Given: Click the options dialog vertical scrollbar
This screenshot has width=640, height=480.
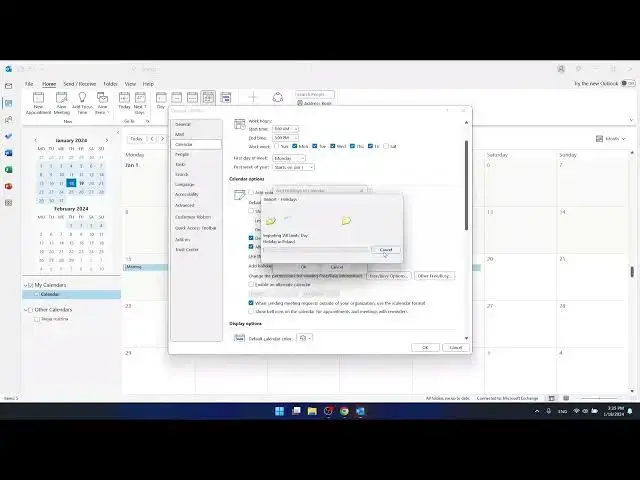Looking at the screenshot, I should tap(466, 186).
